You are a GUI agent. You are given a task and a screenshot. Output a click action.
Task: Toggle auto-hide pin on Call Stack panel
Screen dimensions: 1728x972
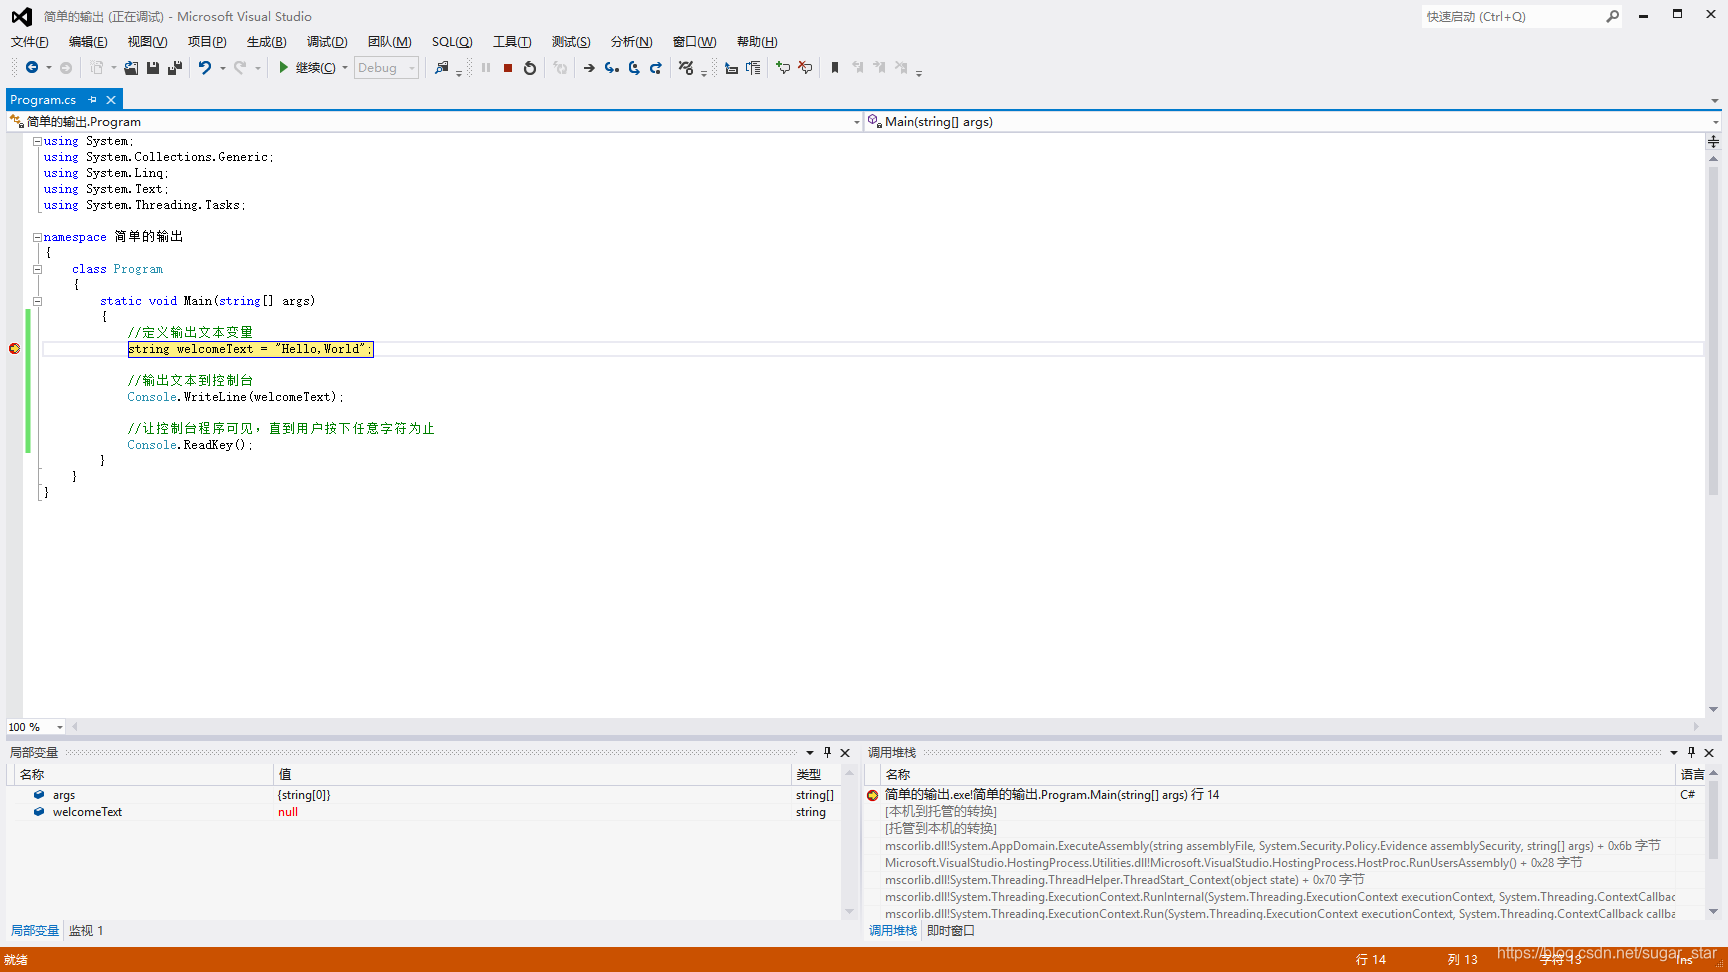1691,753
